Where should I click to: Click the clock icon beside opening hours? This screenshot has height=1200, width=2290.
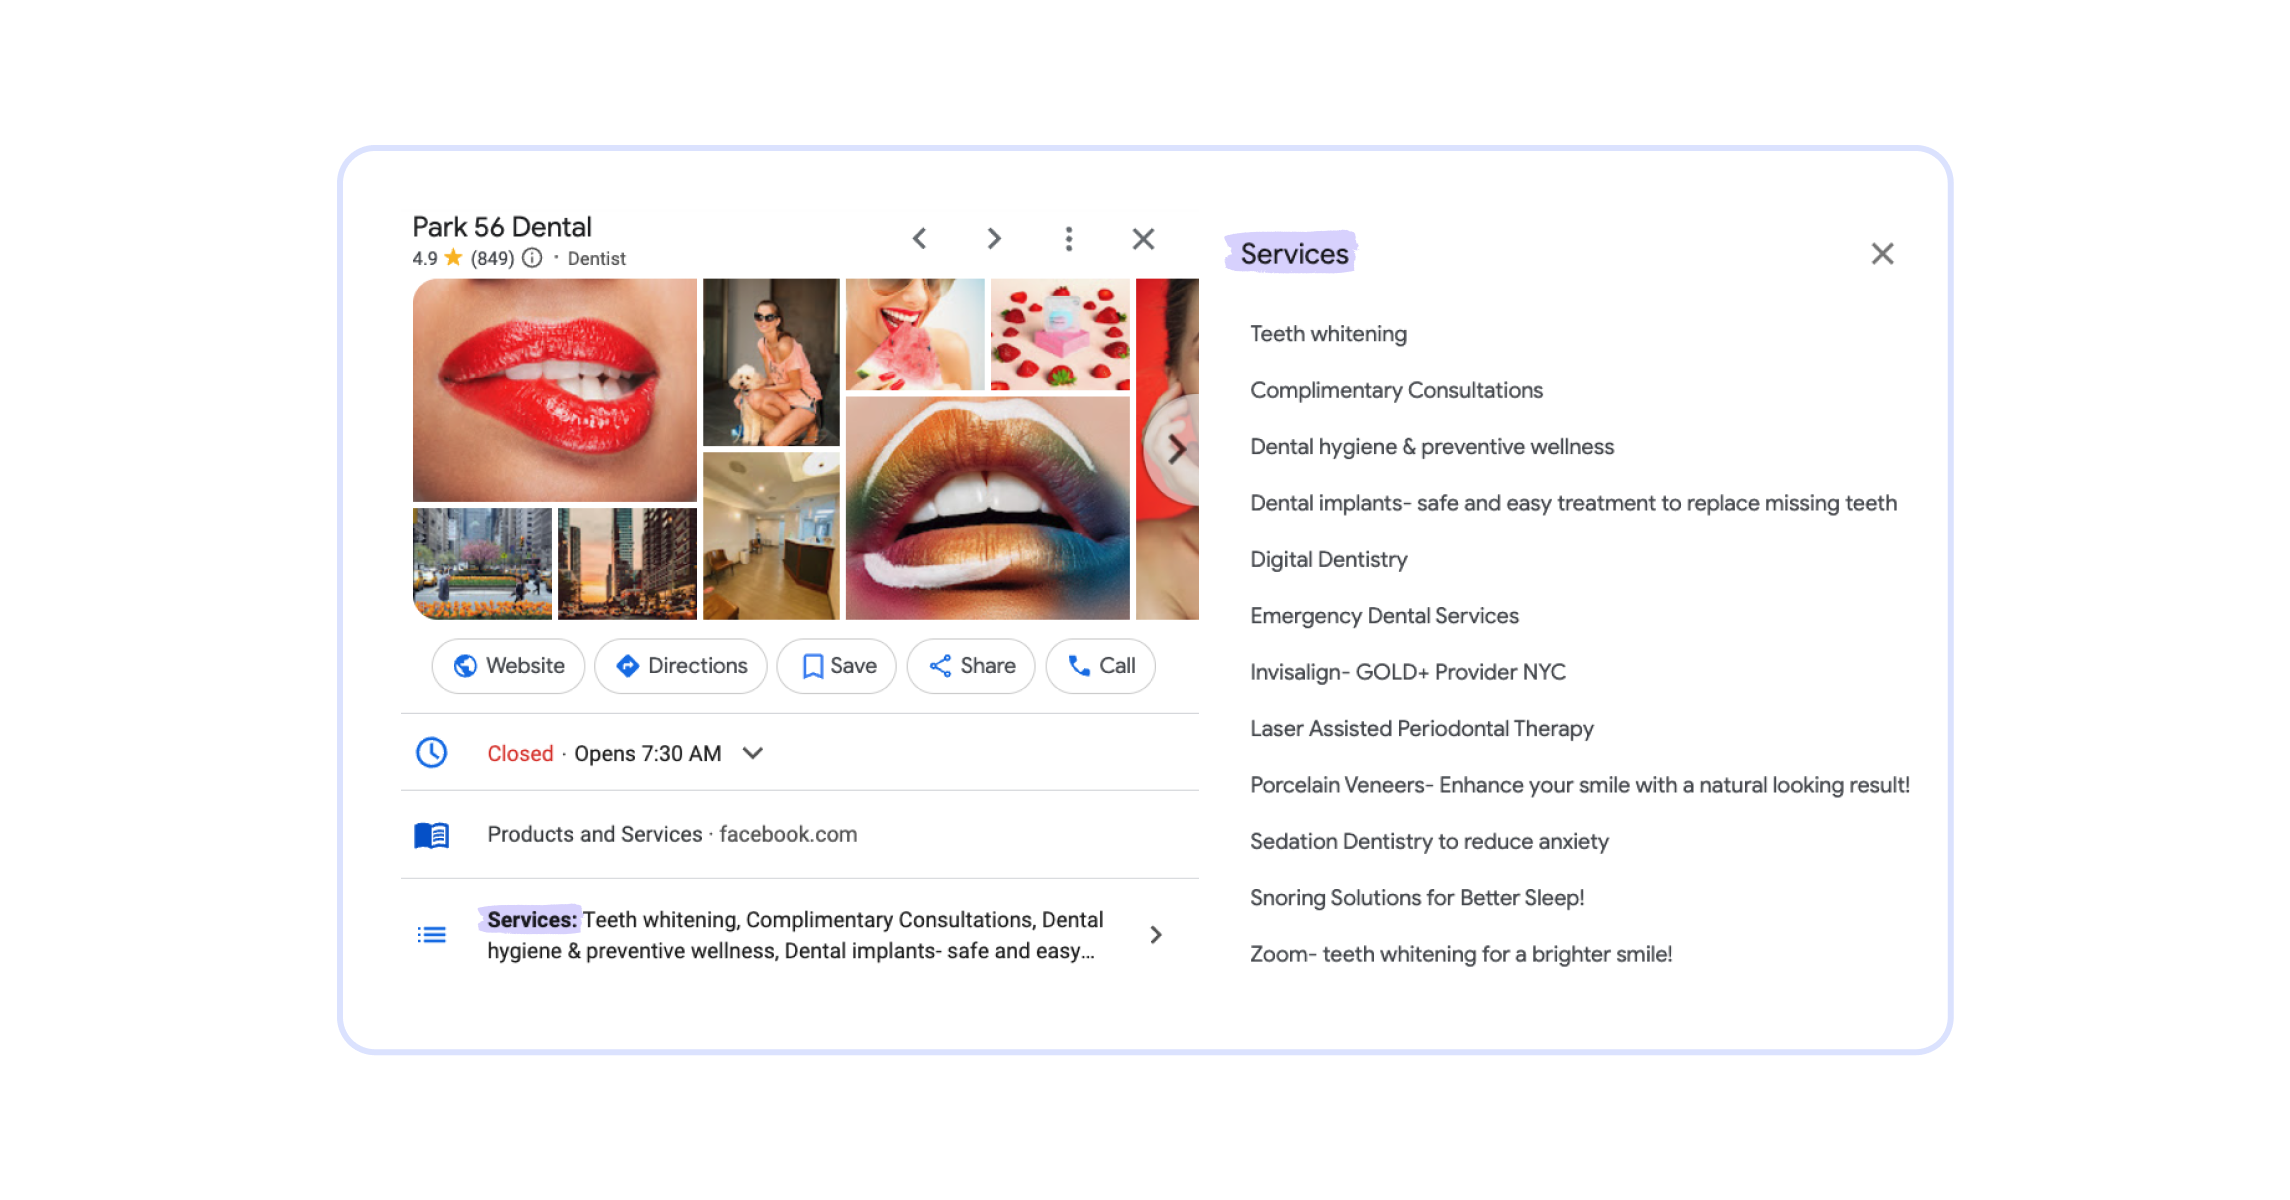click(431, 753)
